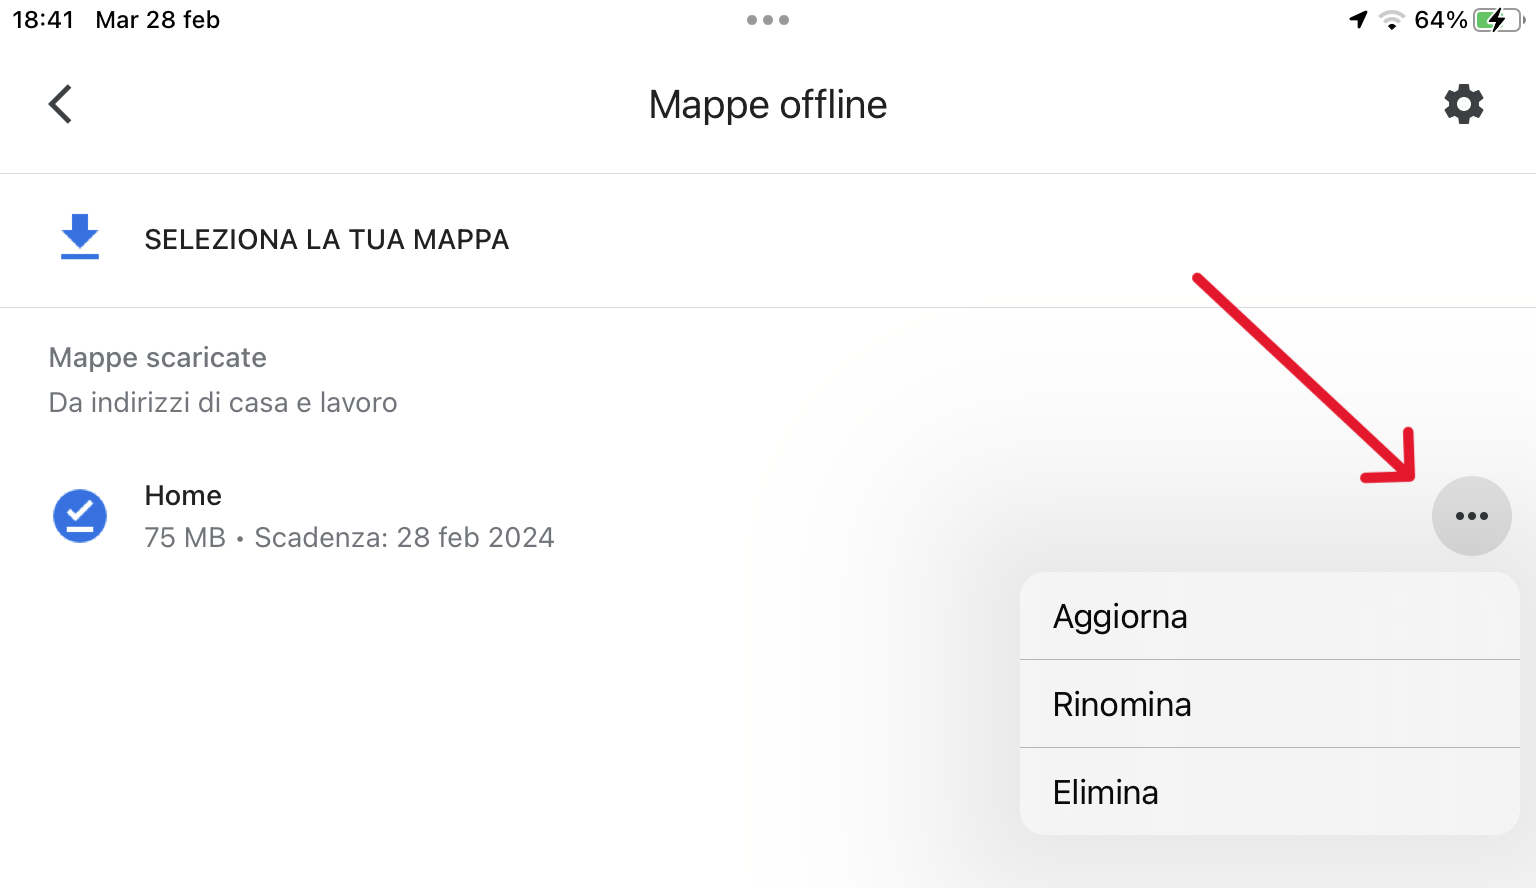This screenshot has width=1536, height=888.
Task: Open the Home offline map name
Action: pyautogui.click(x=183, y=495)
